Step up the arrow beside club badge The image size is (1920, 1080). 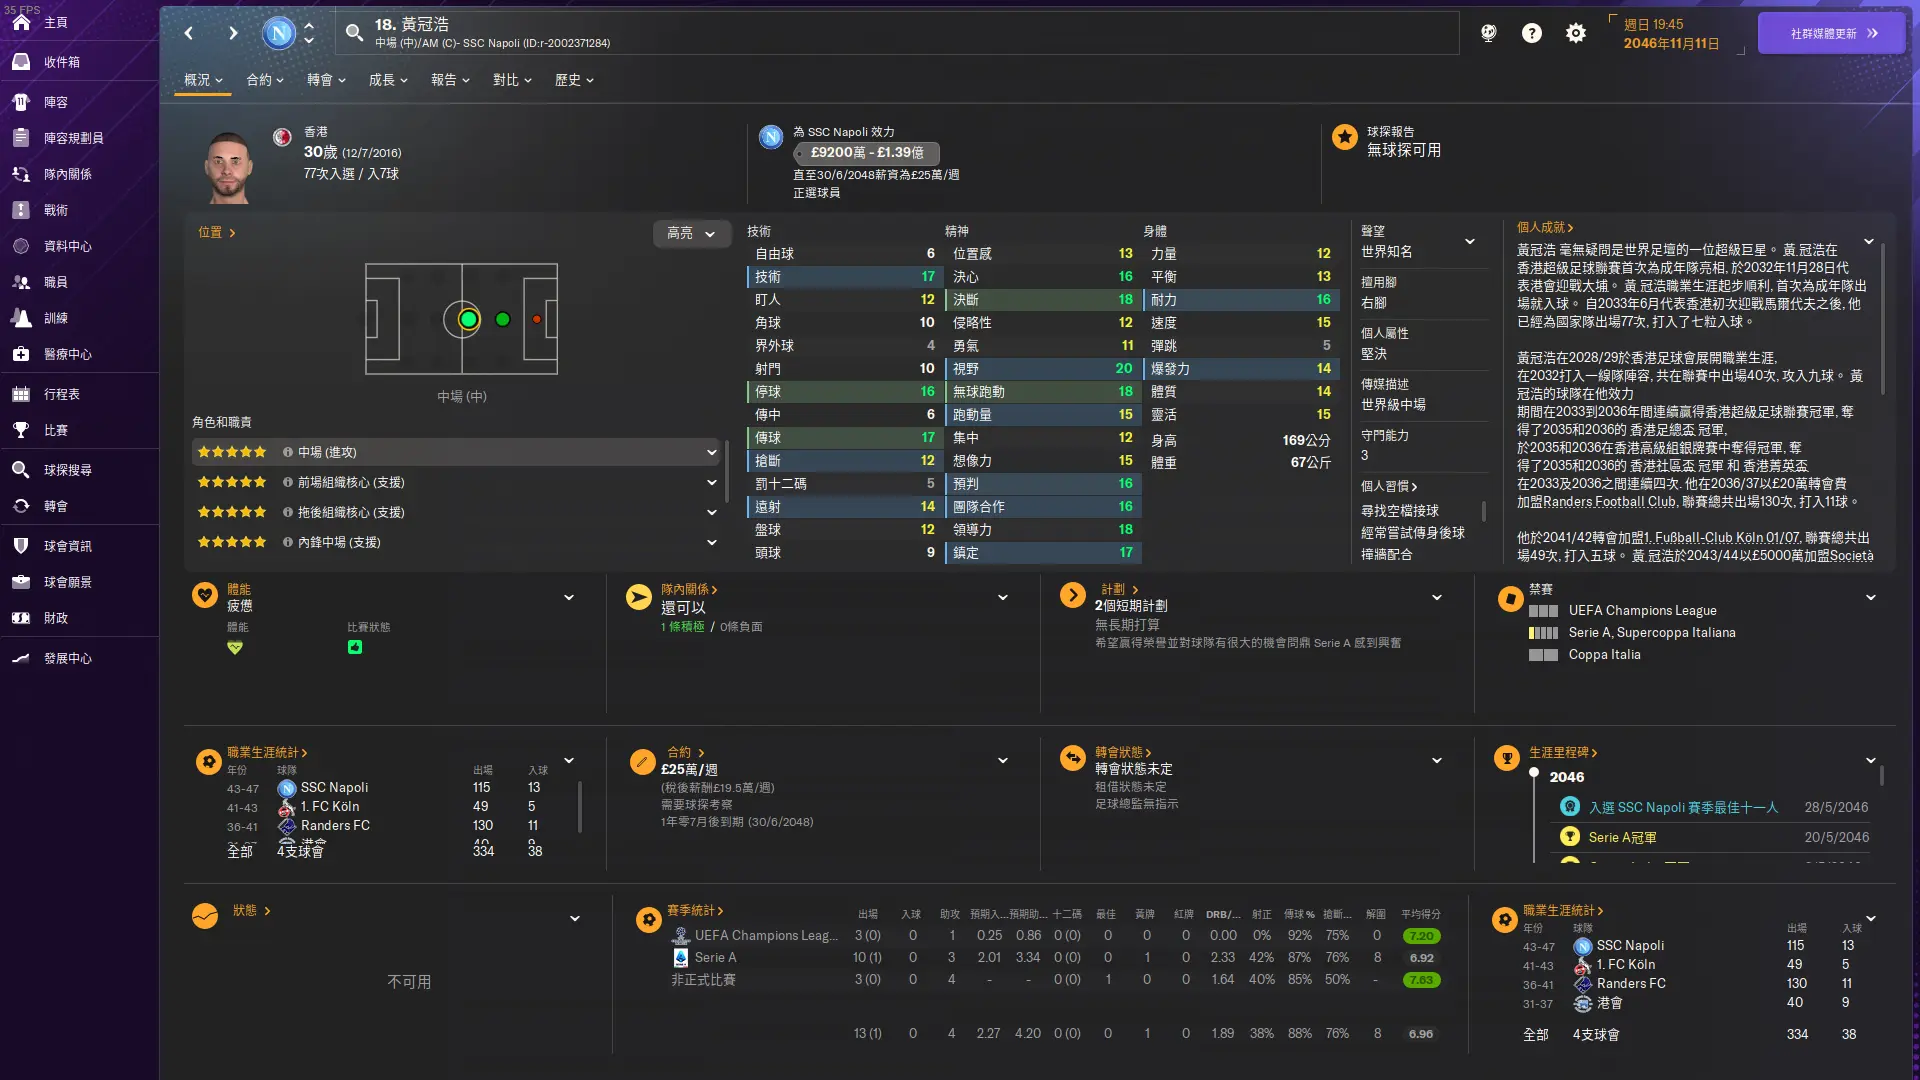309,25
